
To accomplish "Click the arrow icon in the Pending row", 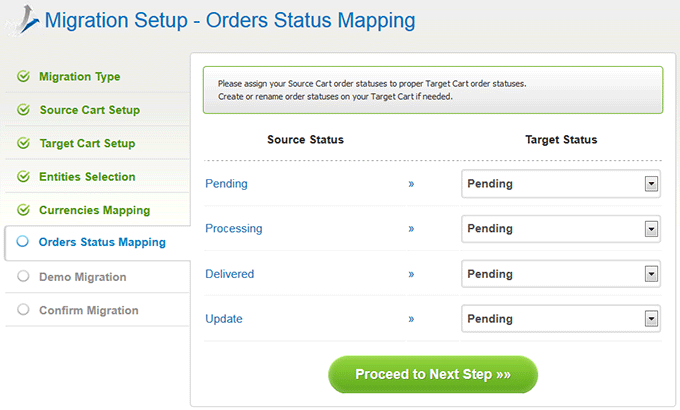I will pyautogui.click(x=411, y=184).
